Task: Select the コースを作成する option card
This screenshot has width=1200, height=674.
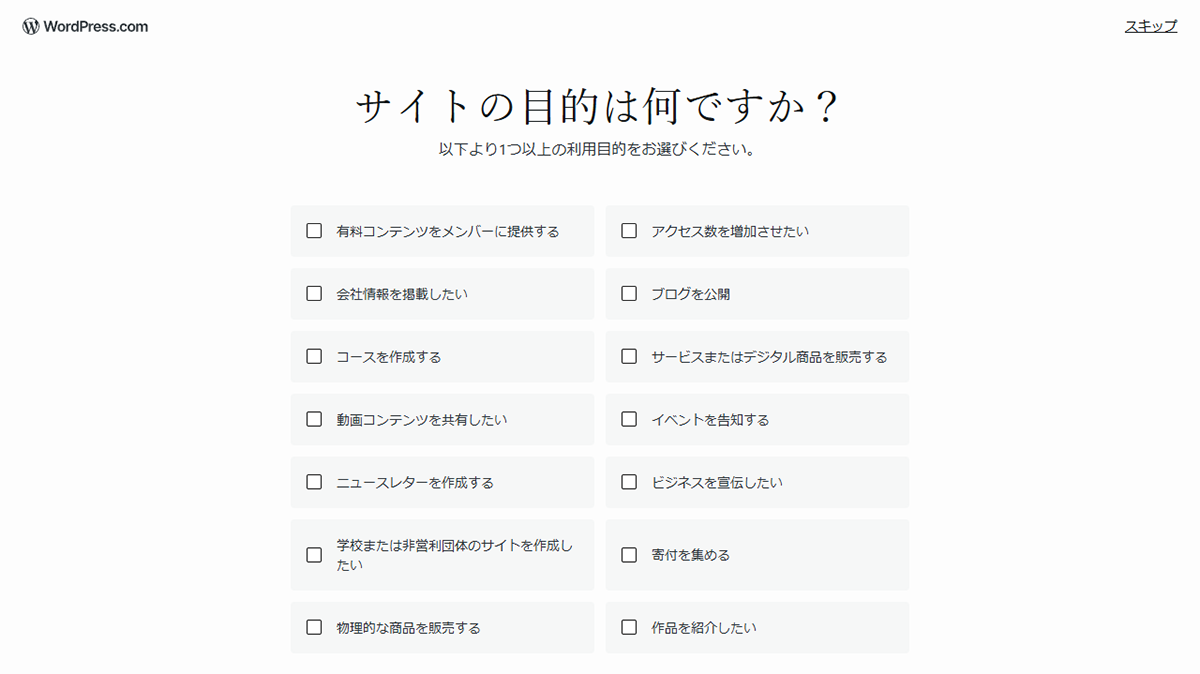Action: (x=442, y=356)
